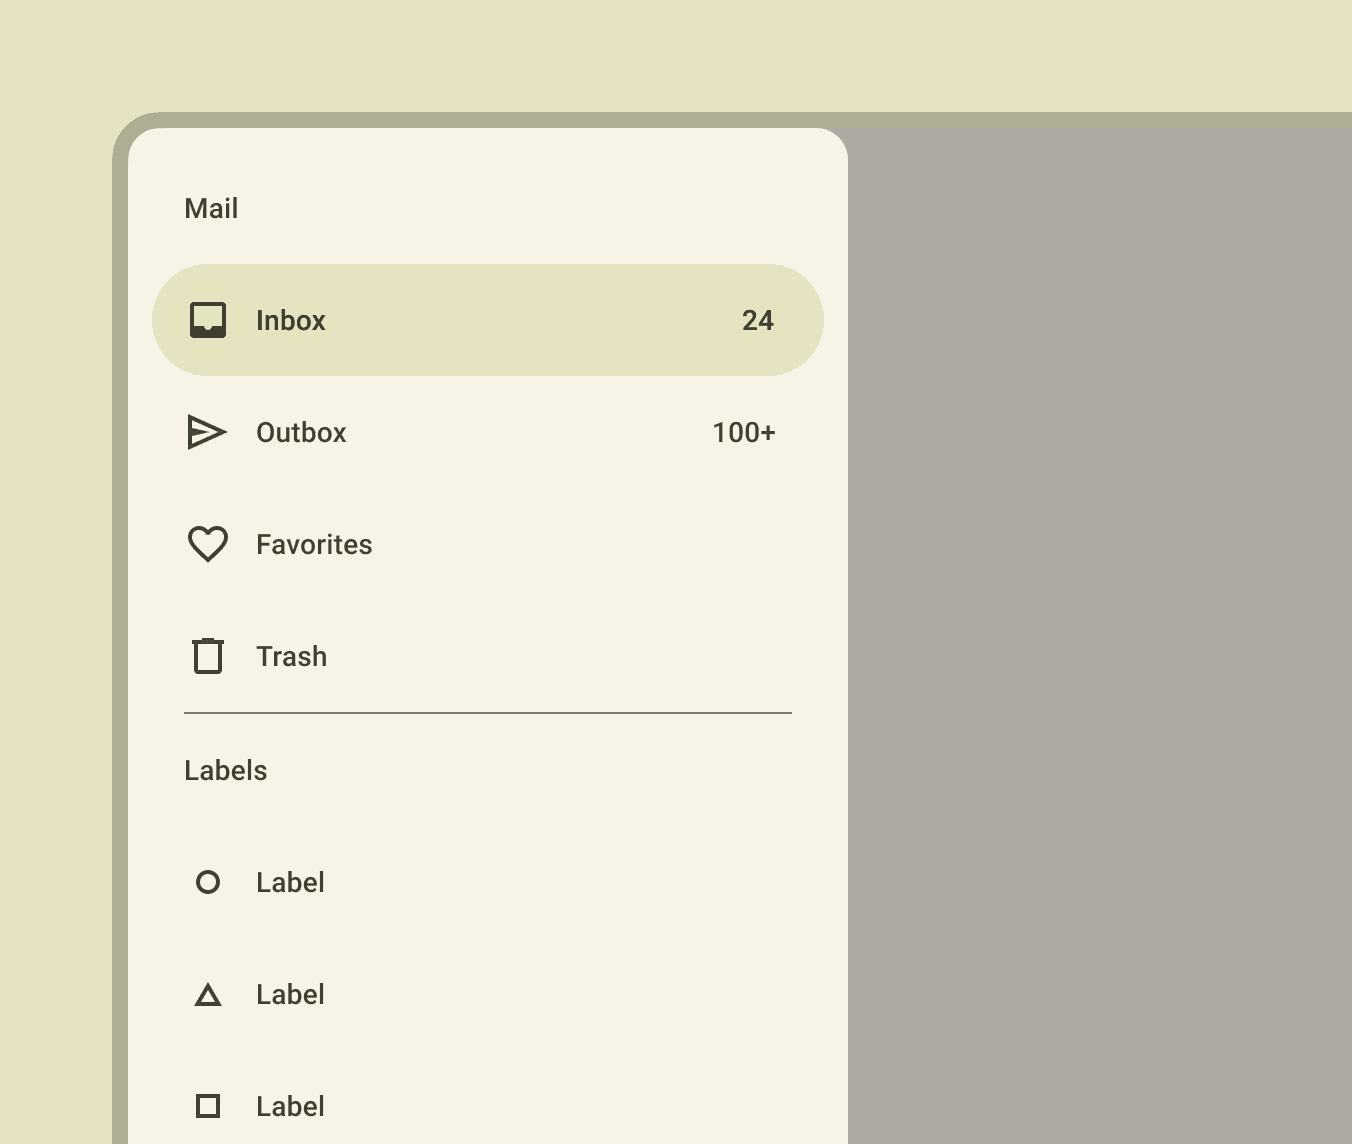
Task: Click the divider line below Trash
Action: pos(488,713)
